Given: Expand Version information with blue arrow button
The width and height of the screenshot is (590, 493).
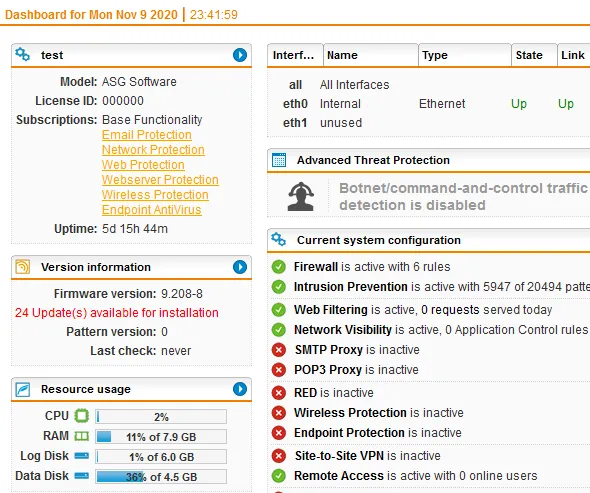Looking at the screenshot, I should click(240, 267).
